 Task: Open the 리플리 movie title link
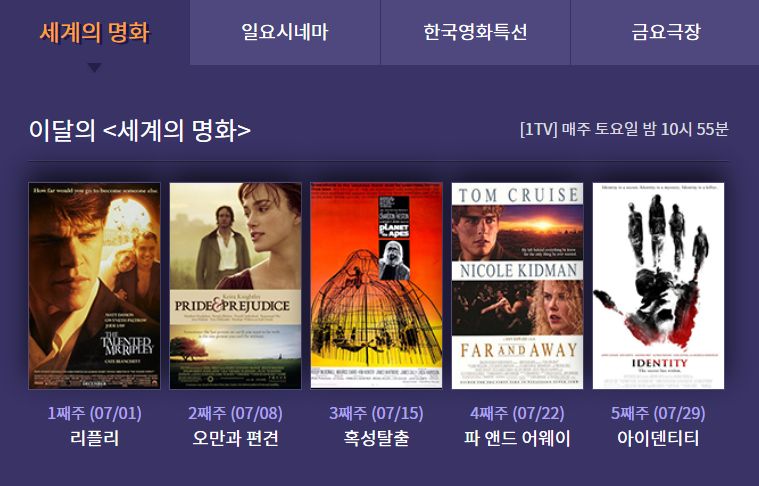click(94, 438)
